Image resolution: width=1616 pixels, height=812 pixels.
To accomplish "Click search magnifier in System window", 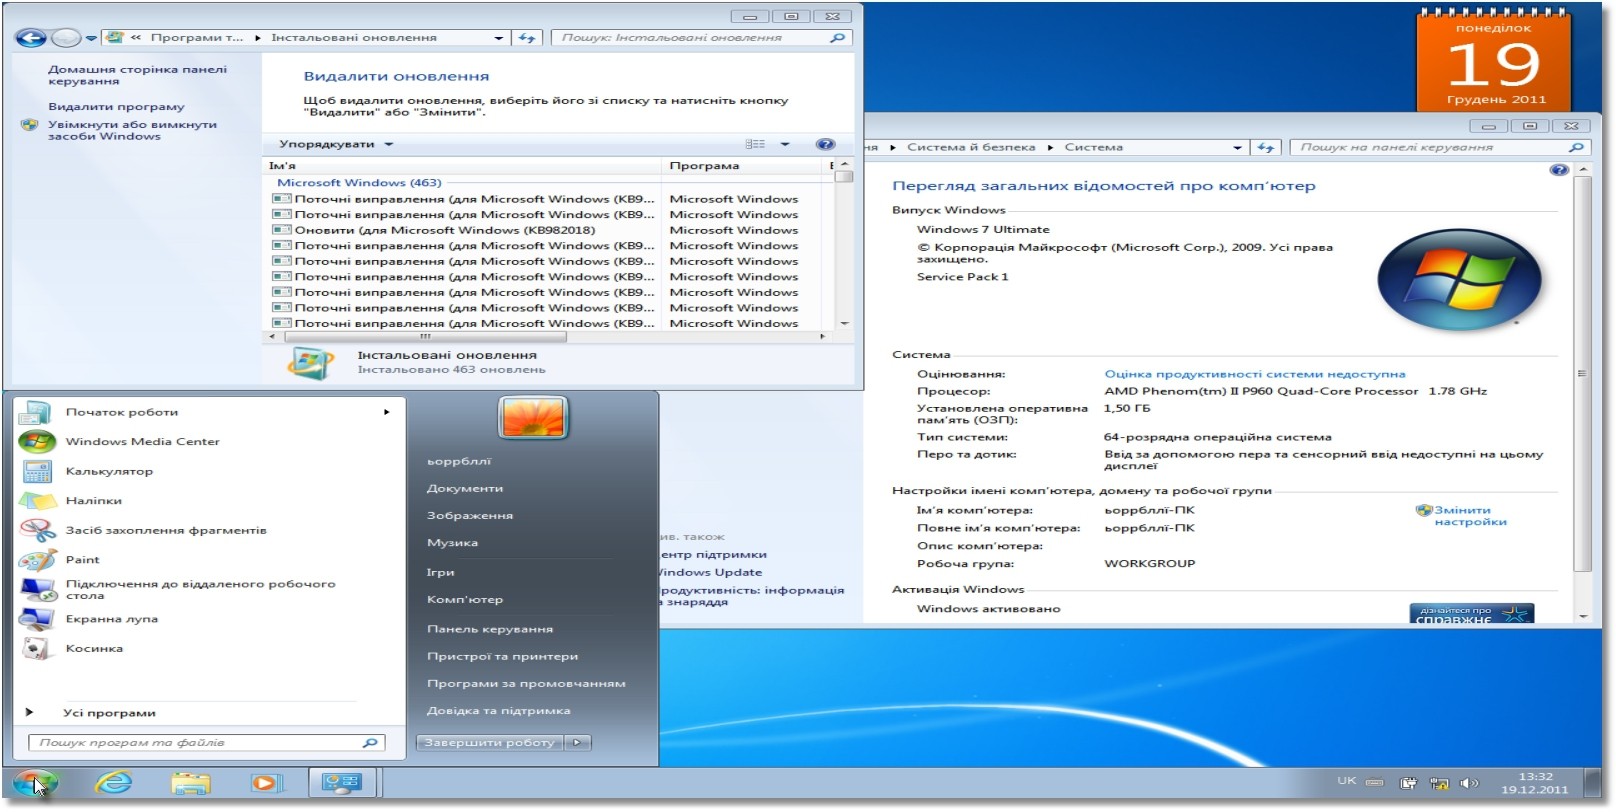I will (x=1576, y=147).
